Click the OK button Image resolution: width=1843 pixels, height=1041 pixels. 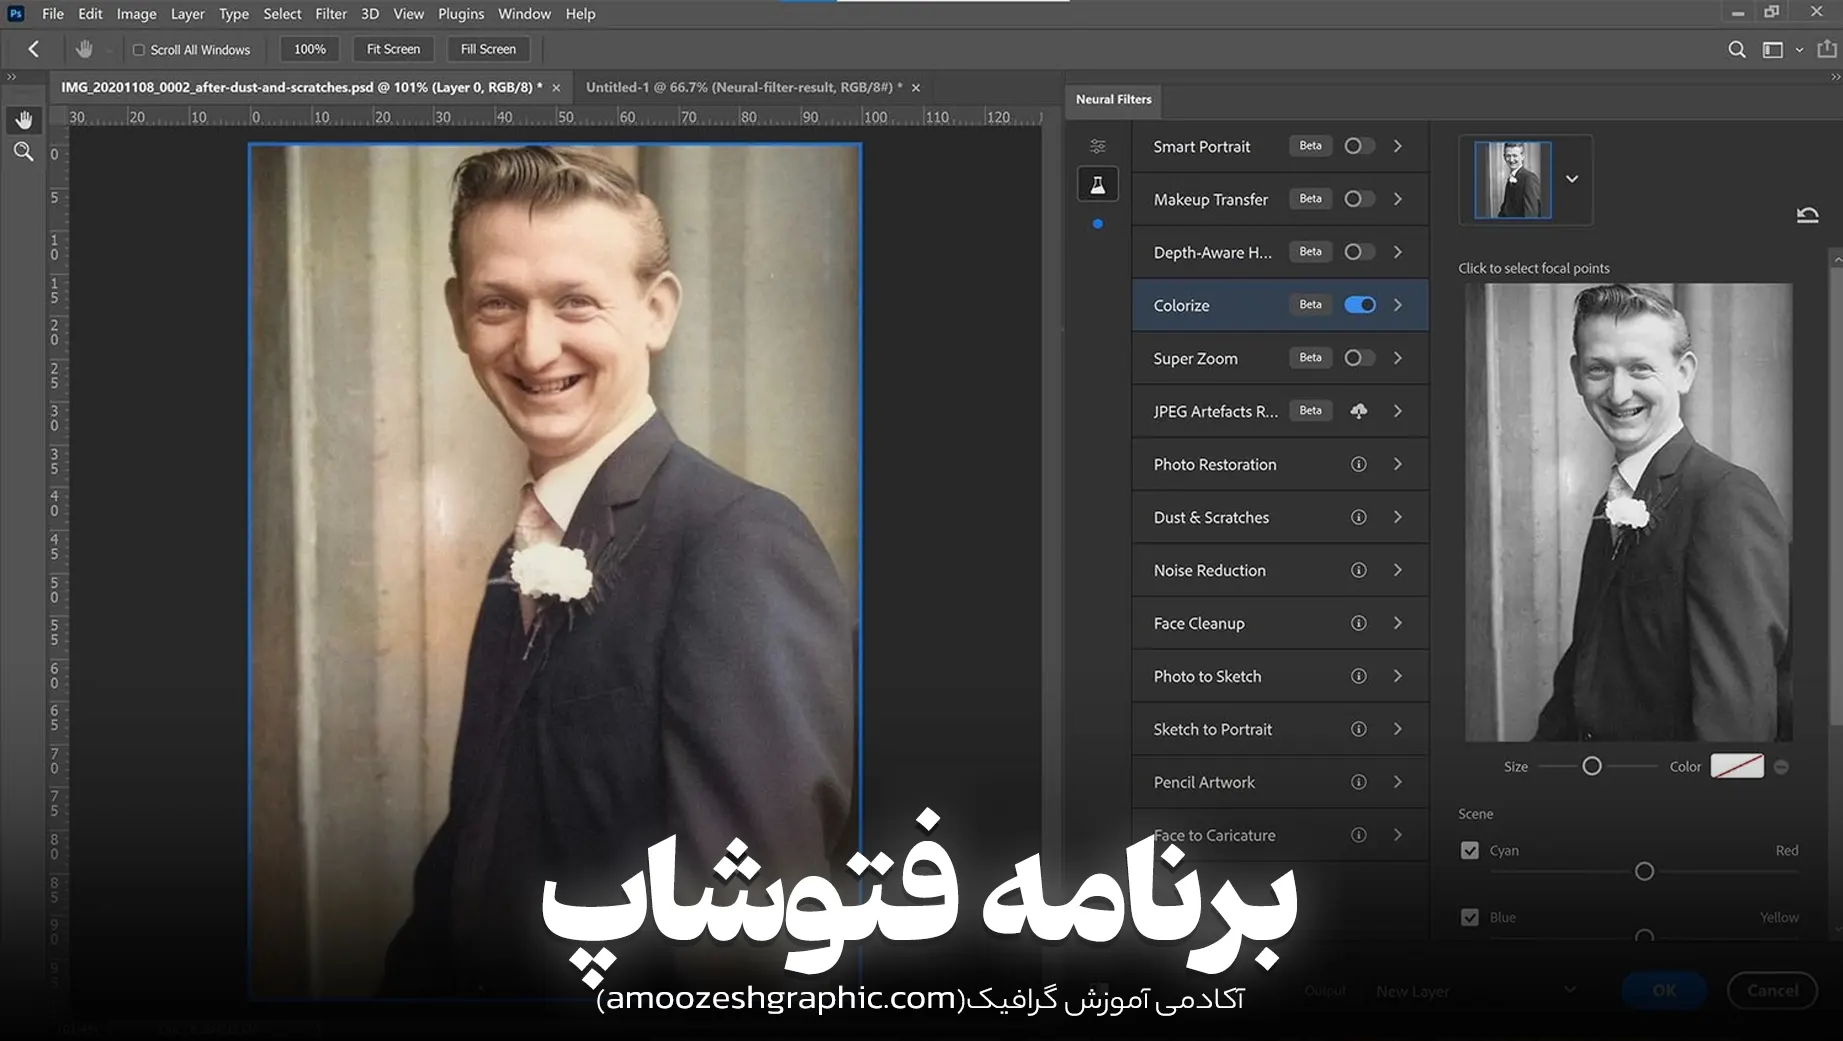click(1665, 990)
